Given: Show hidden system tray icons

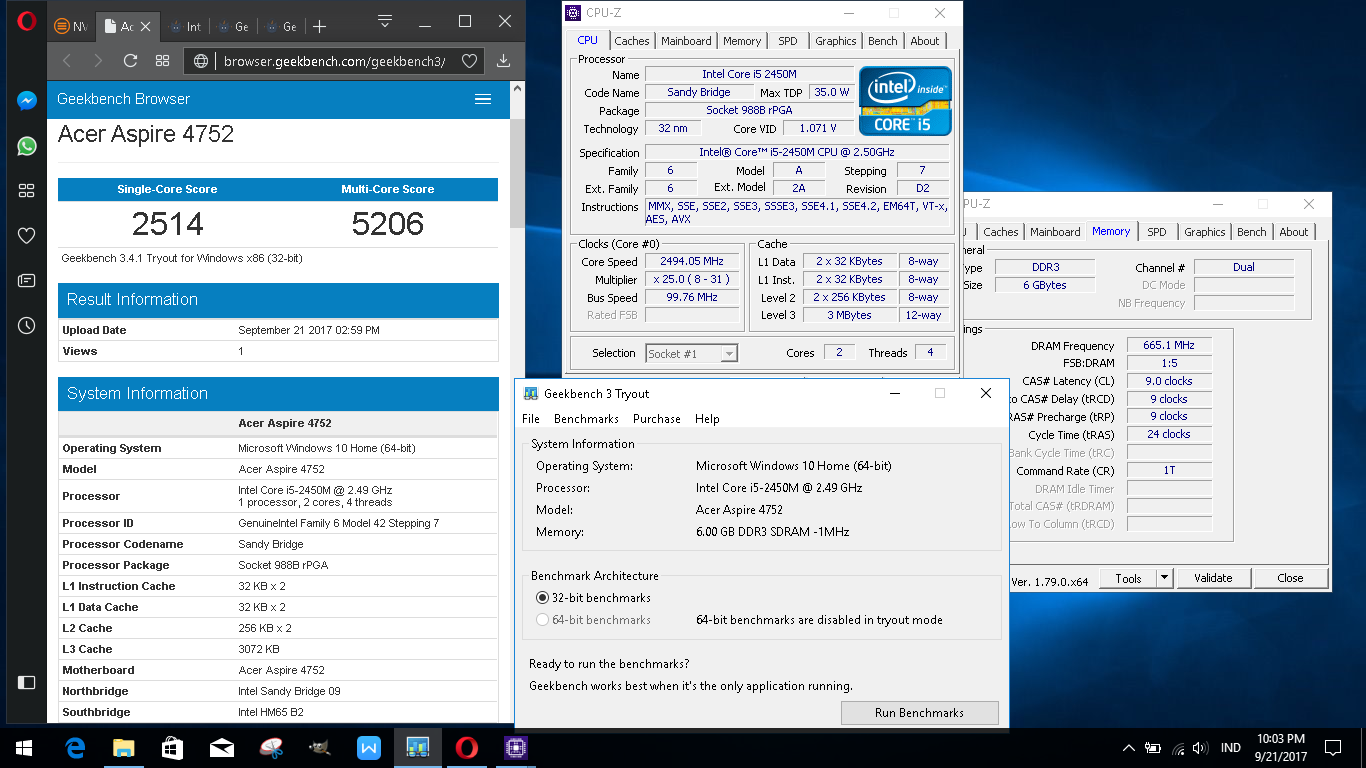Looking at the screenshot, I should click(x=1128, y=747).
